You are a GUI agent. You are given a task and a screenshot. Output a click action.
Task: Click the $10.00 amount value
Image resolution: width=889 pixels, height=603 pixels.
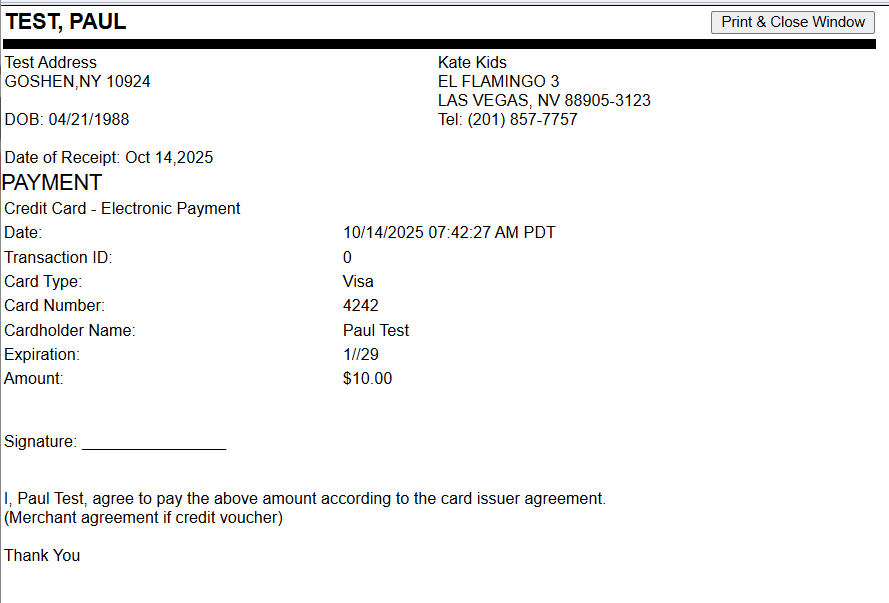tap(367, 378)
